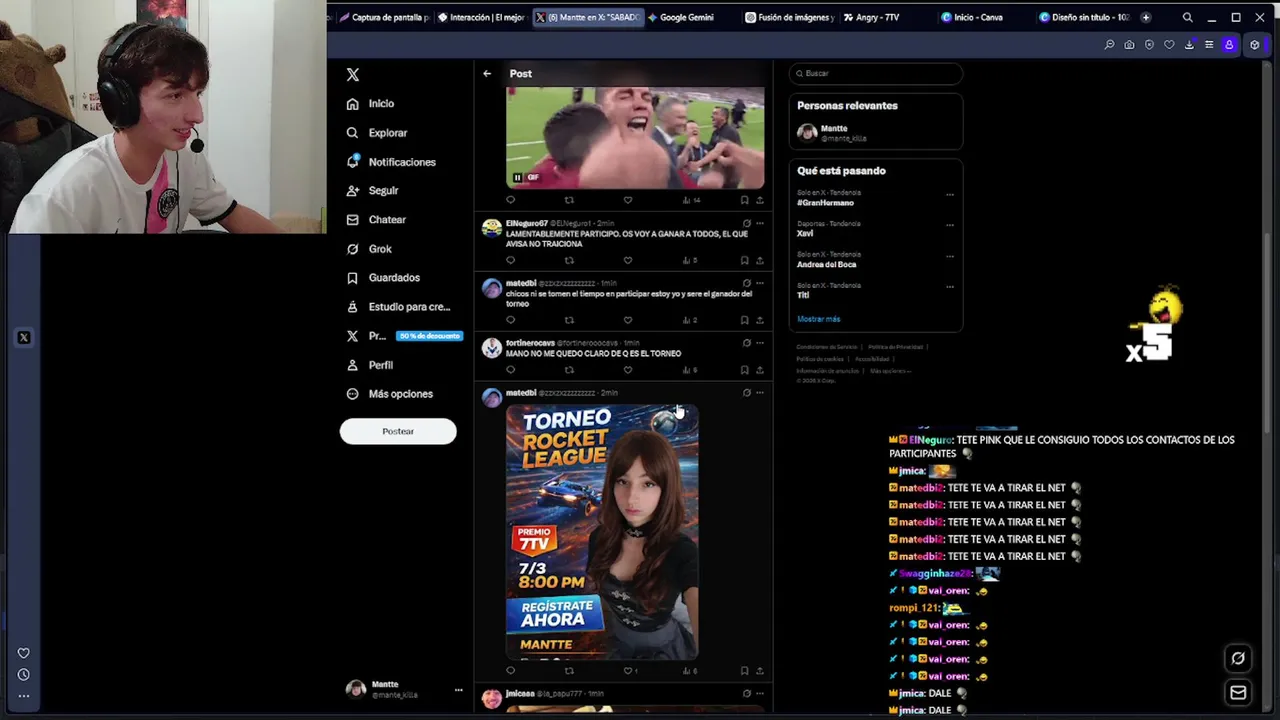Viewport: 1280px width, 720px height.
Task: Bookmark the GIF post
Action: pyautogui.click(x=744, y=200)
